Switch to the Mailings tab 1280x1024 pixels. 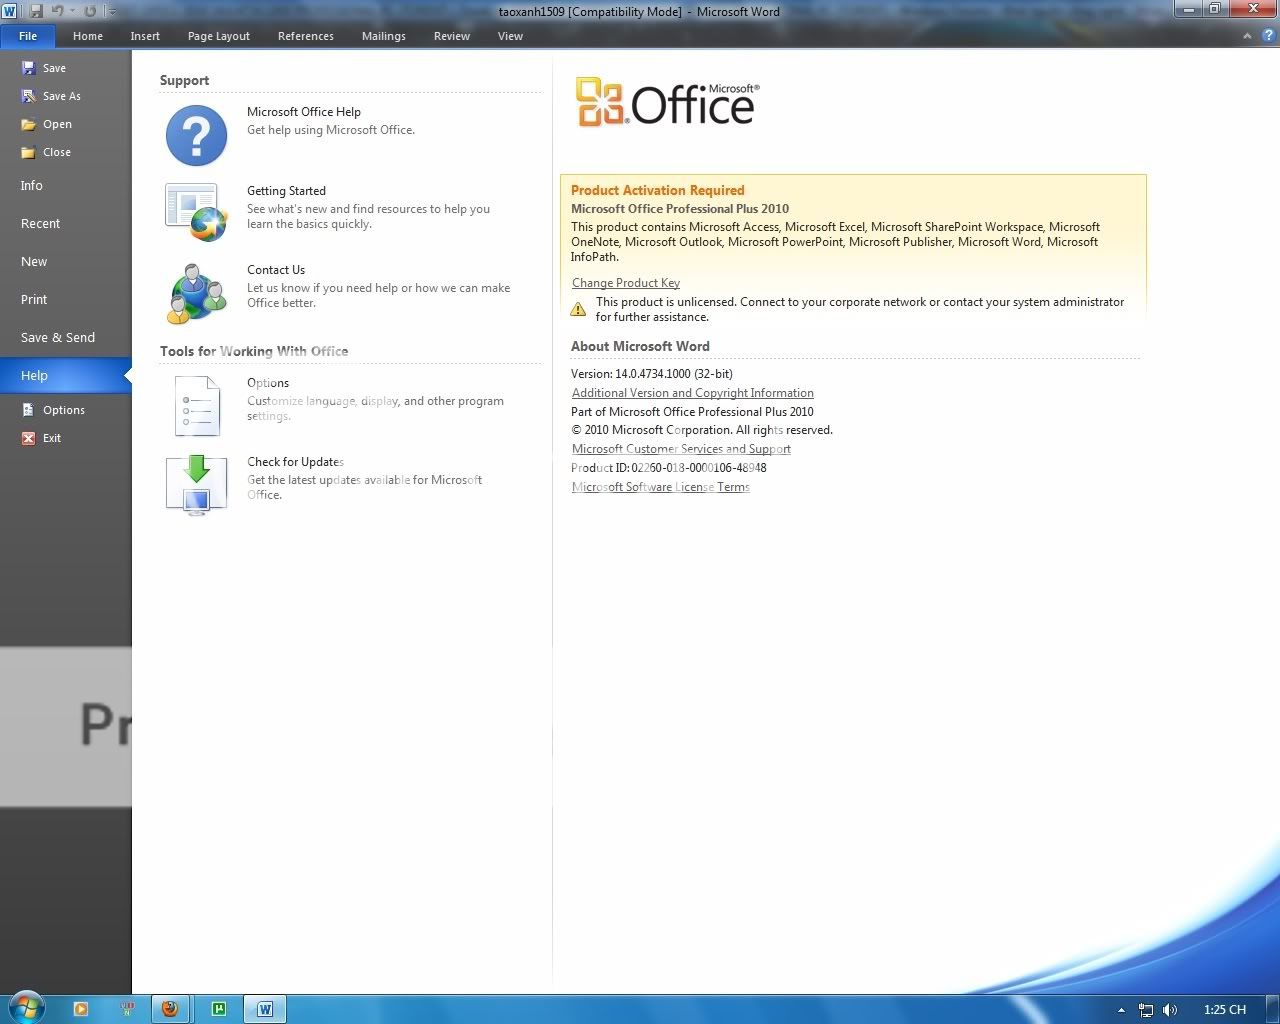(384, 36)
